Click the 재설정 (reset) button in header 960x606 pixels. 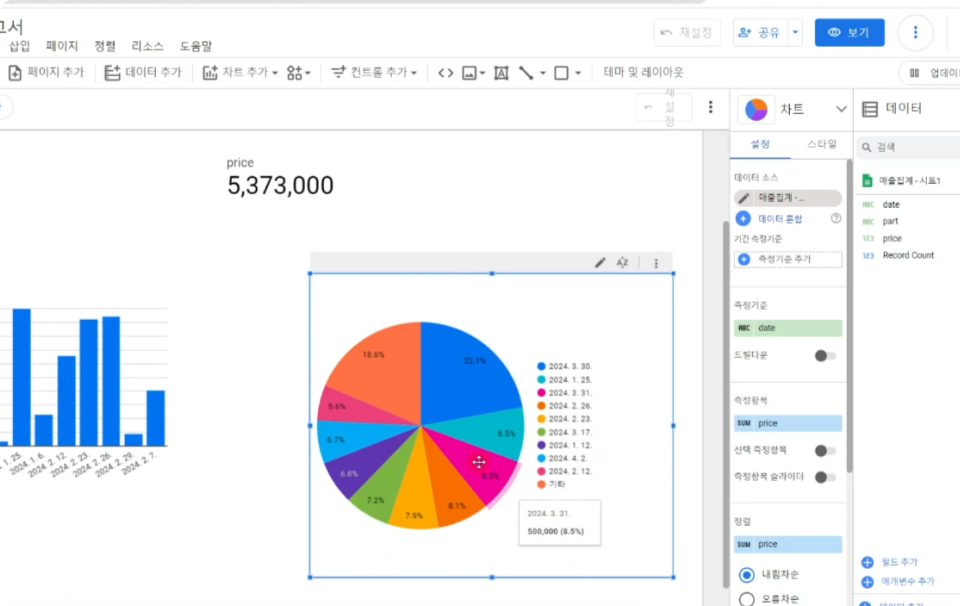click(687, 32)
